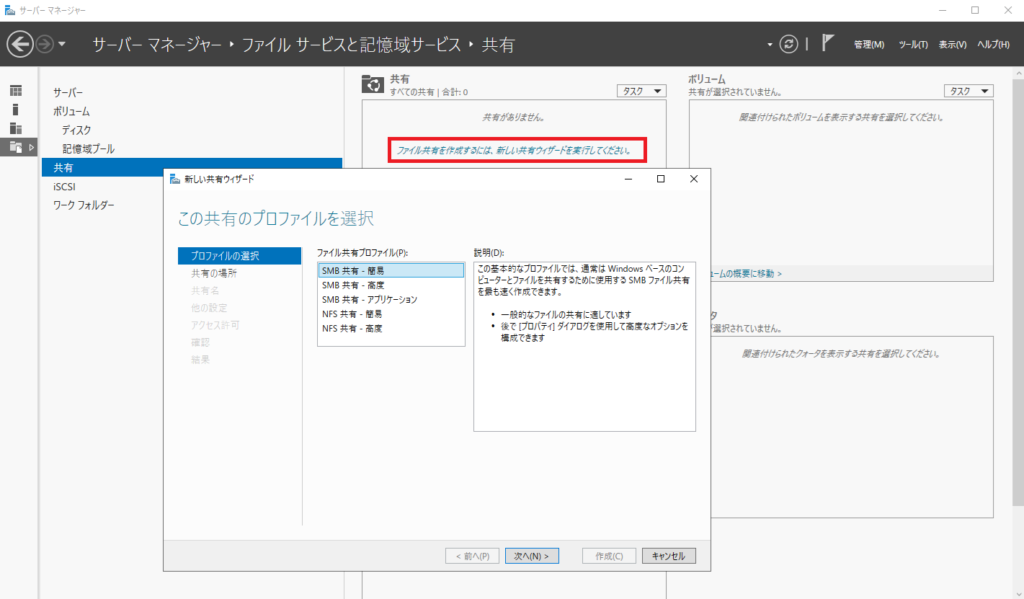Viewport: 1024px width, 599px height.
Task: Open the 表示(V) menu
Action: (952, 45)
